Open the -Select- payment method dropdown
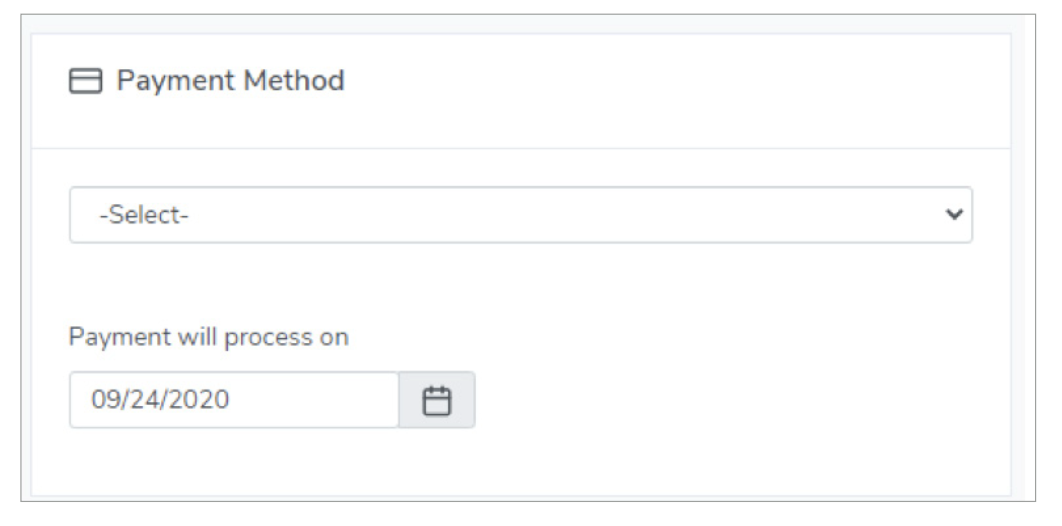 520,214
